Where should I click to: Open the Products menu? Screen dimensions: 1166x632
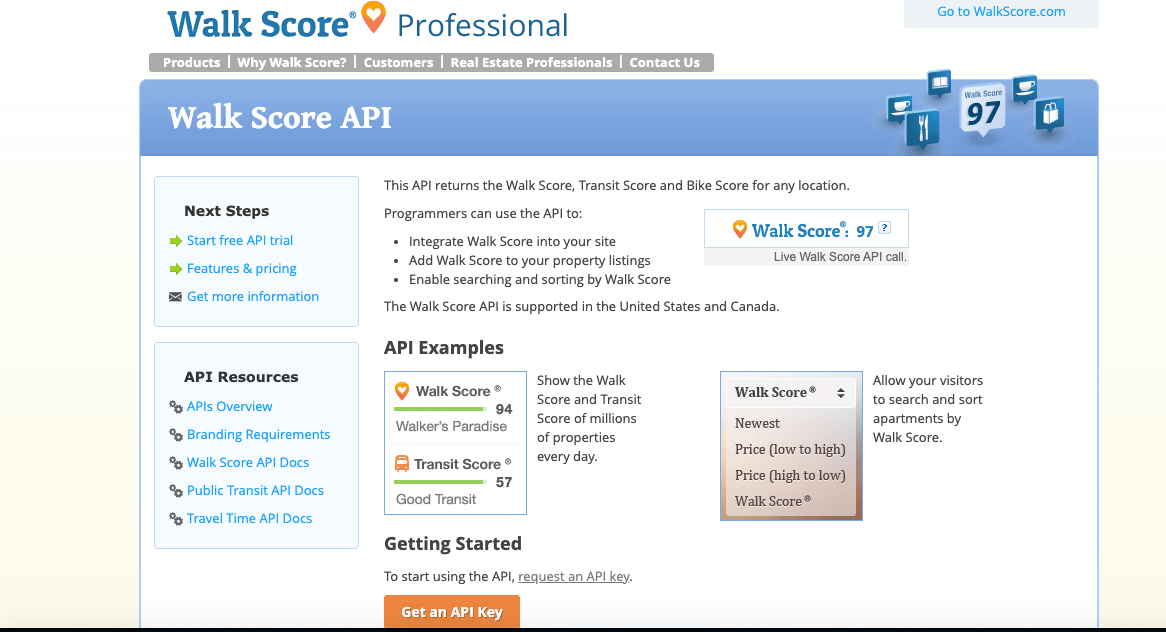(191, 62)
